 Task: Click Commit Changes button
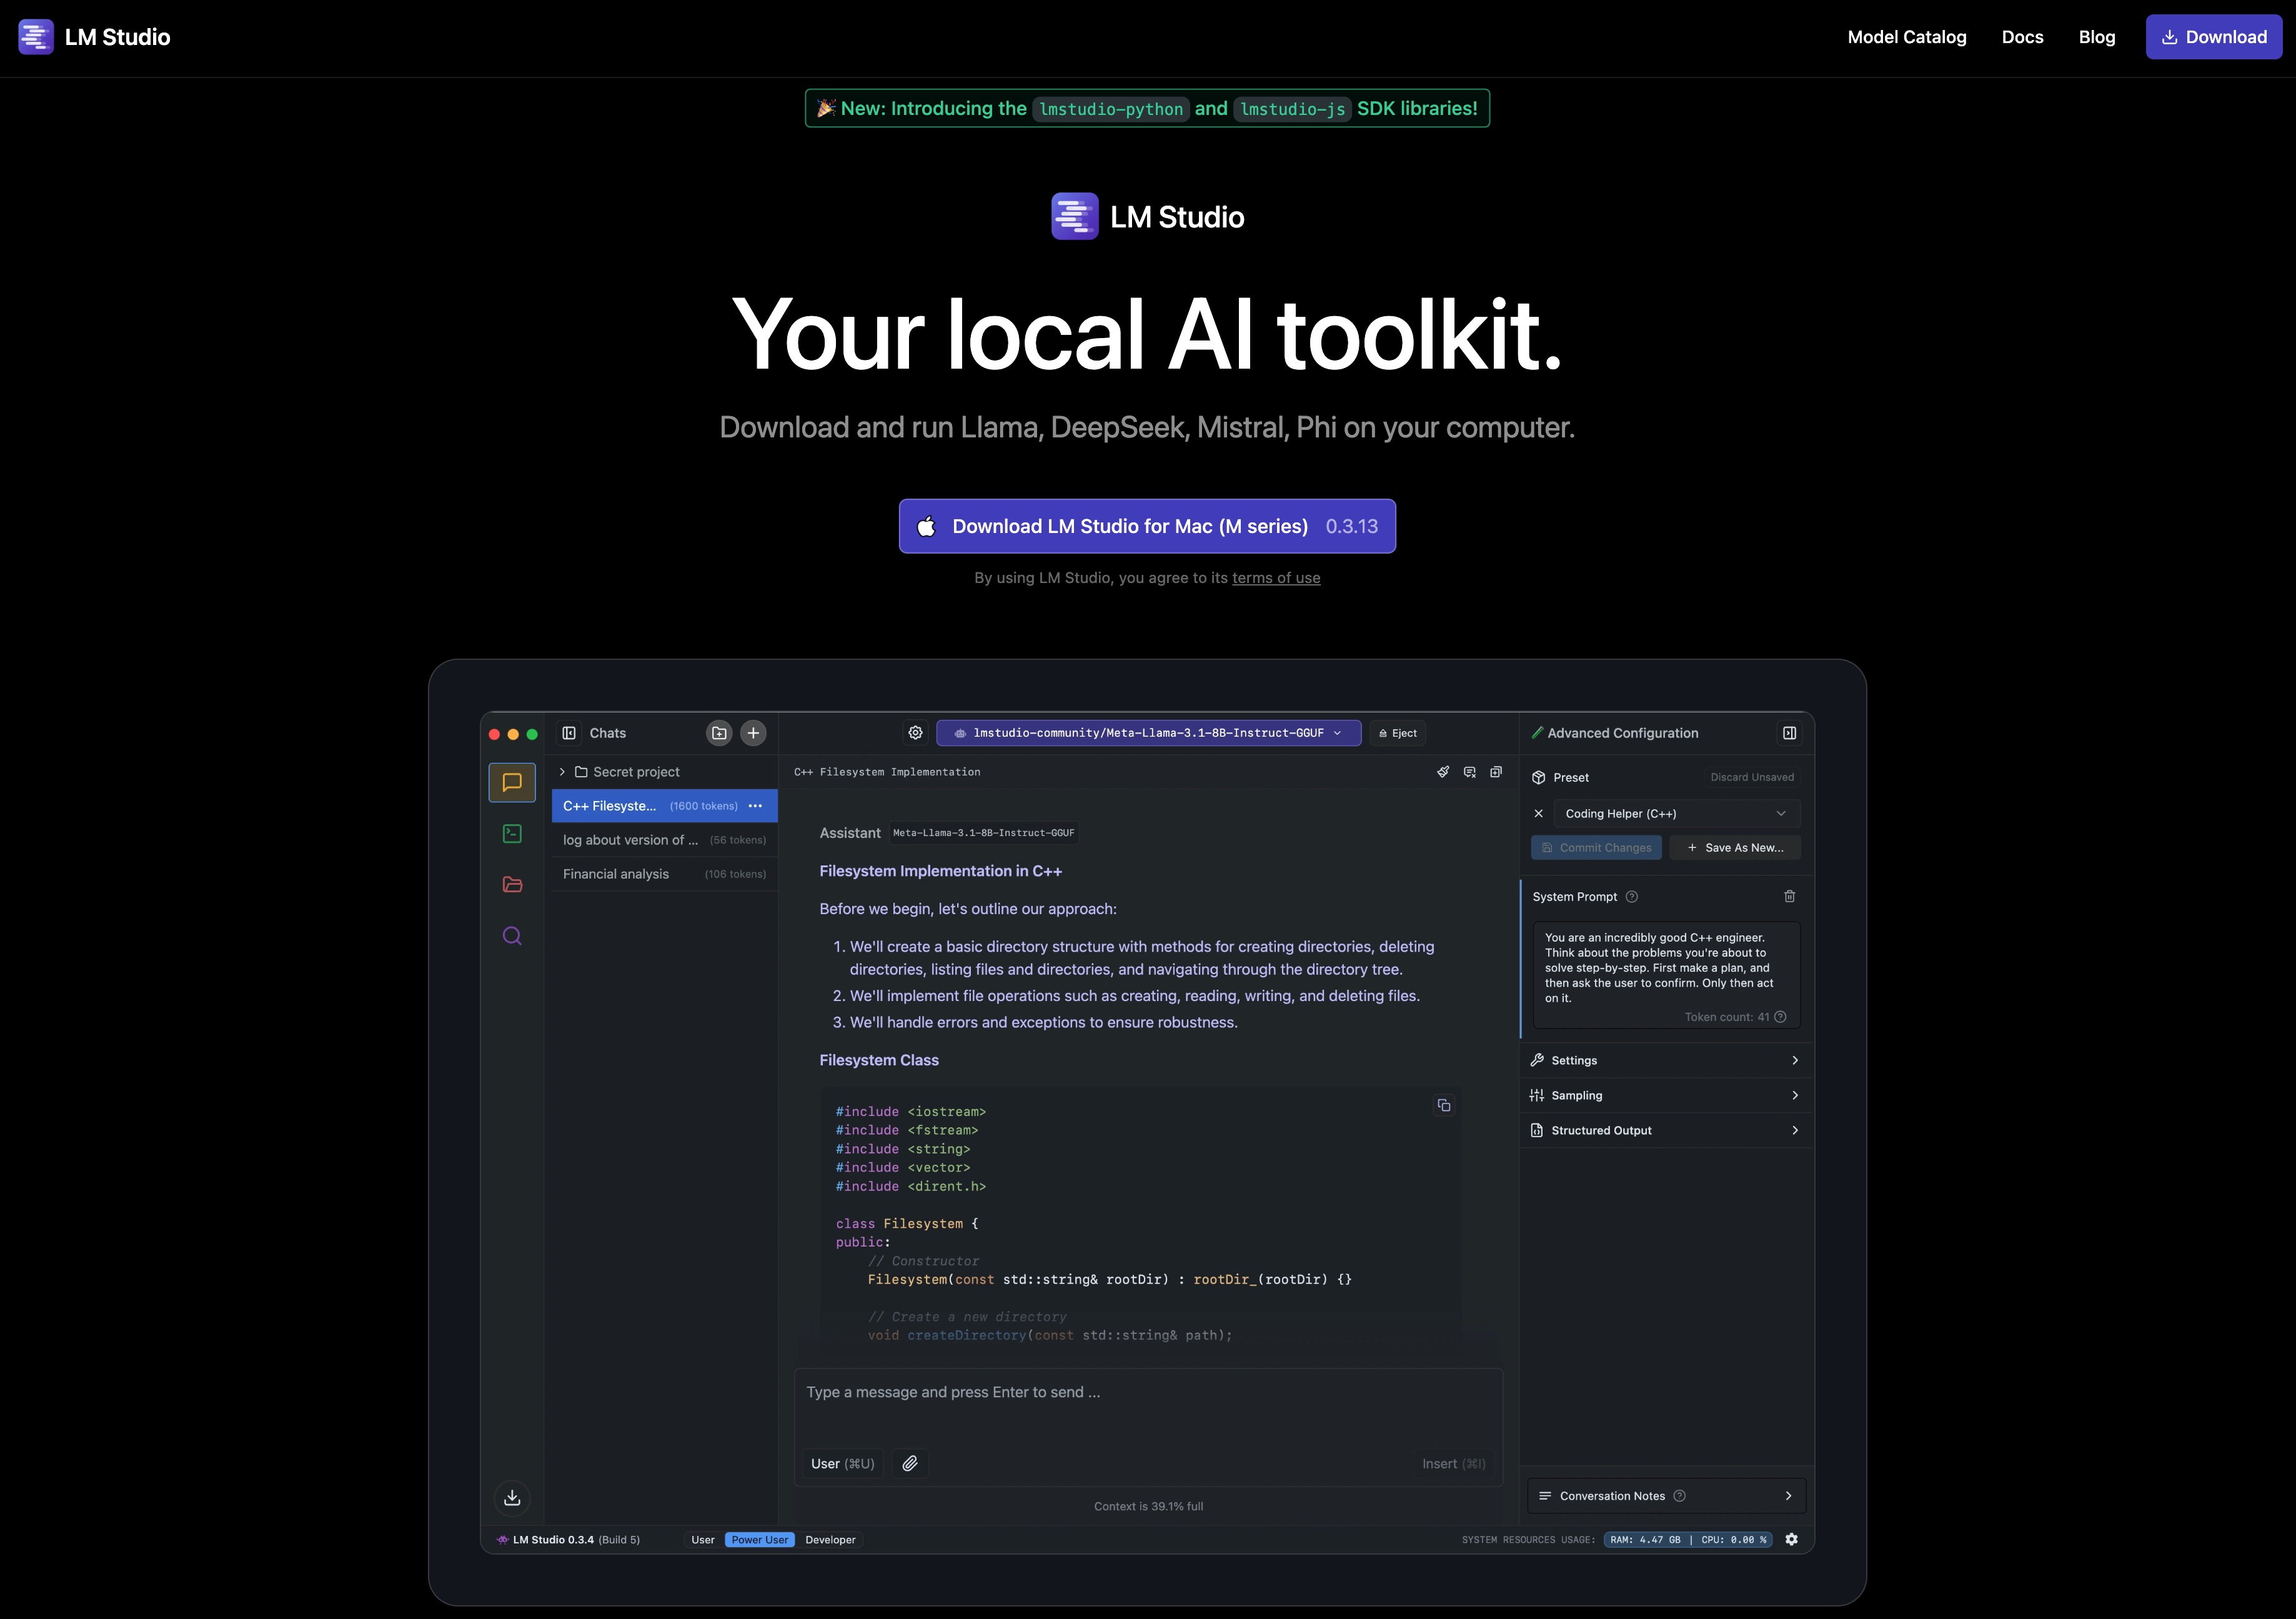pos(1596,847)
